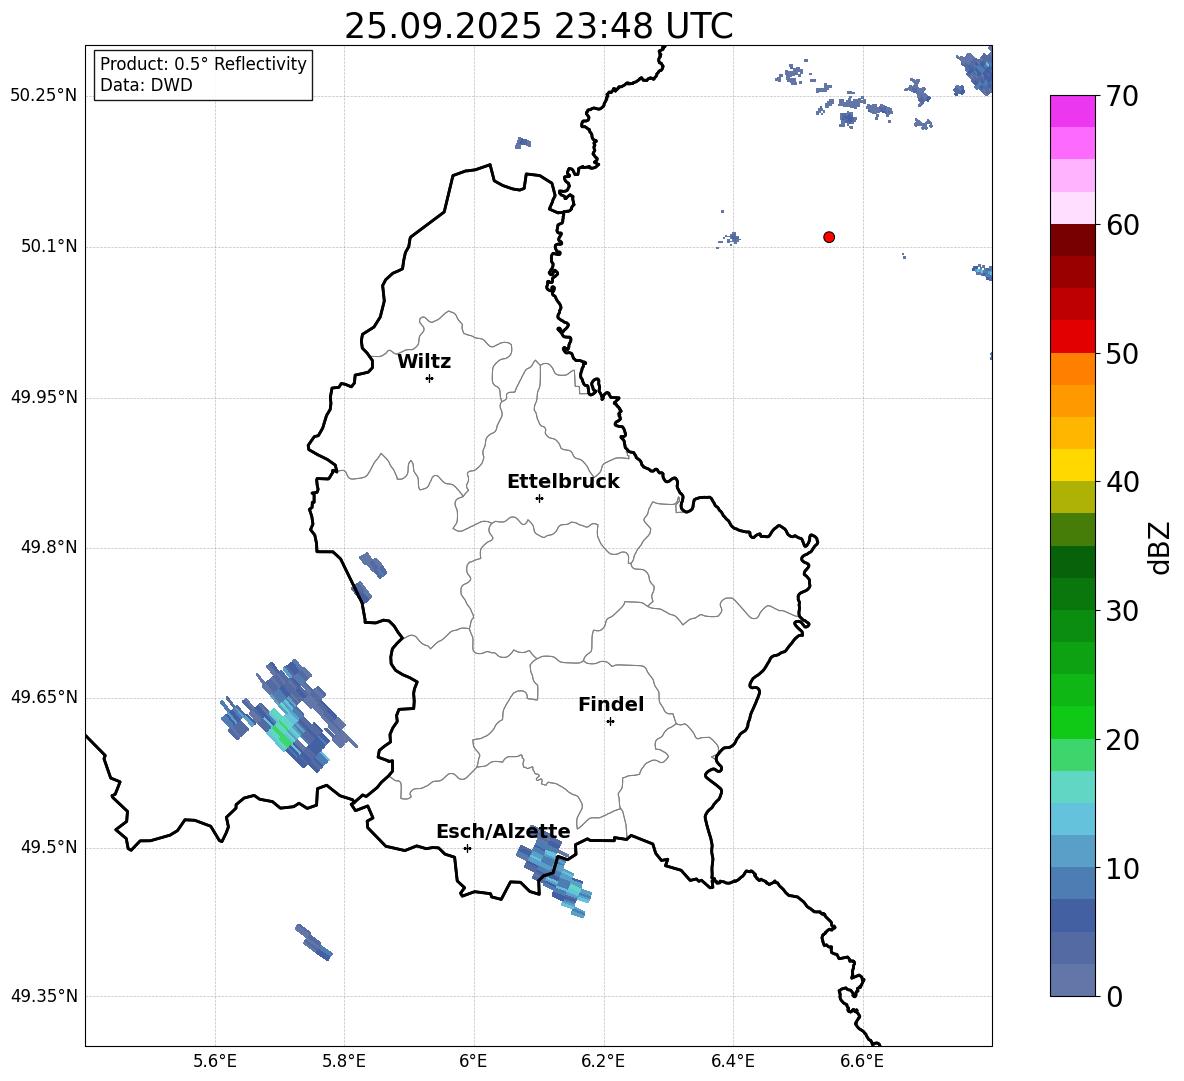Viewport: 1184px width, 1081px height.
Task: Click the 20 colorbar tick label
Action: pyautogui.click(x=1122, y=741)
